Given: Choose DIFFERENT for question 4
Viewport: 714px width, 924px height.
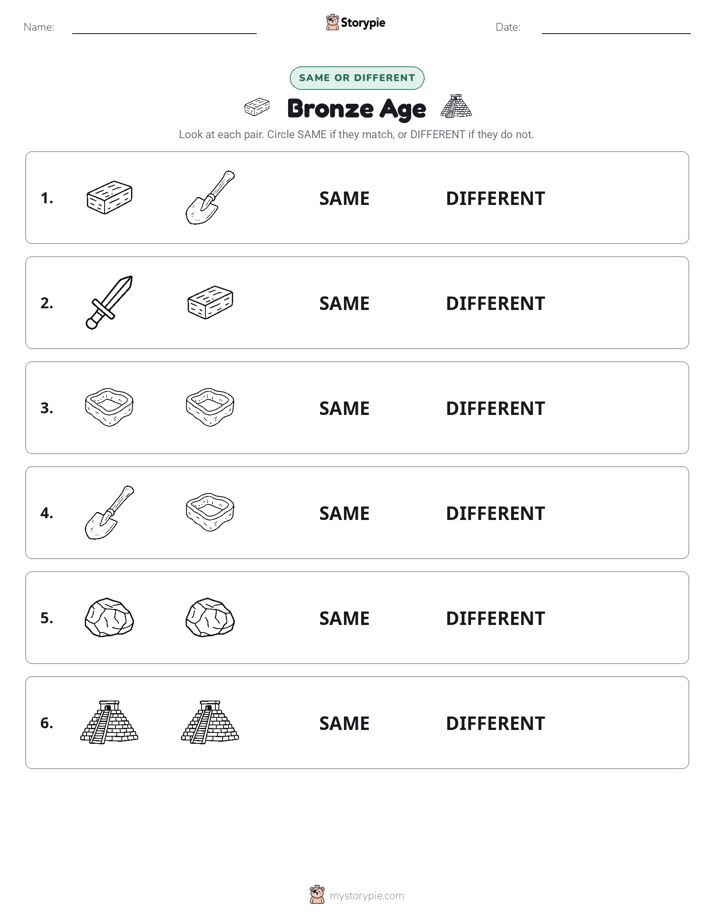Looking at the screenshot, I should click(495, 513).
